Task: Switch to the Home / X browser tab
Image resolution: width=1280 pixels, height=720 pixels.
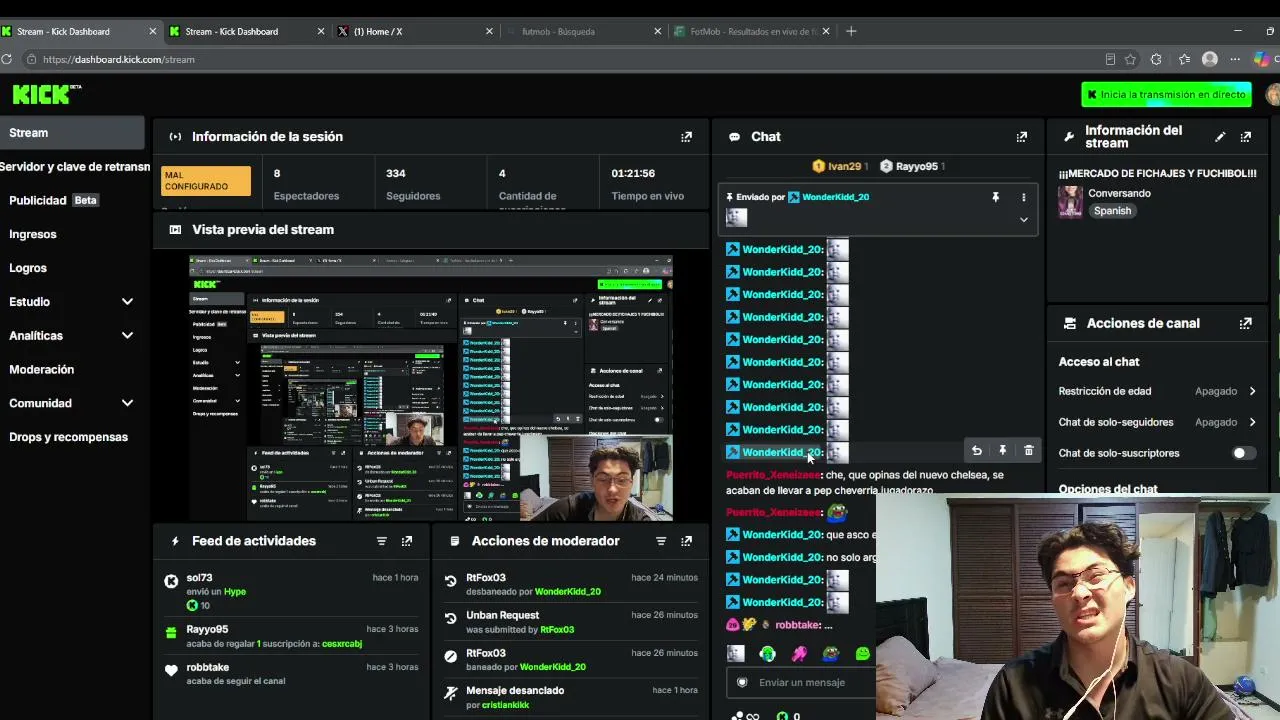Action: pos(415,31)
